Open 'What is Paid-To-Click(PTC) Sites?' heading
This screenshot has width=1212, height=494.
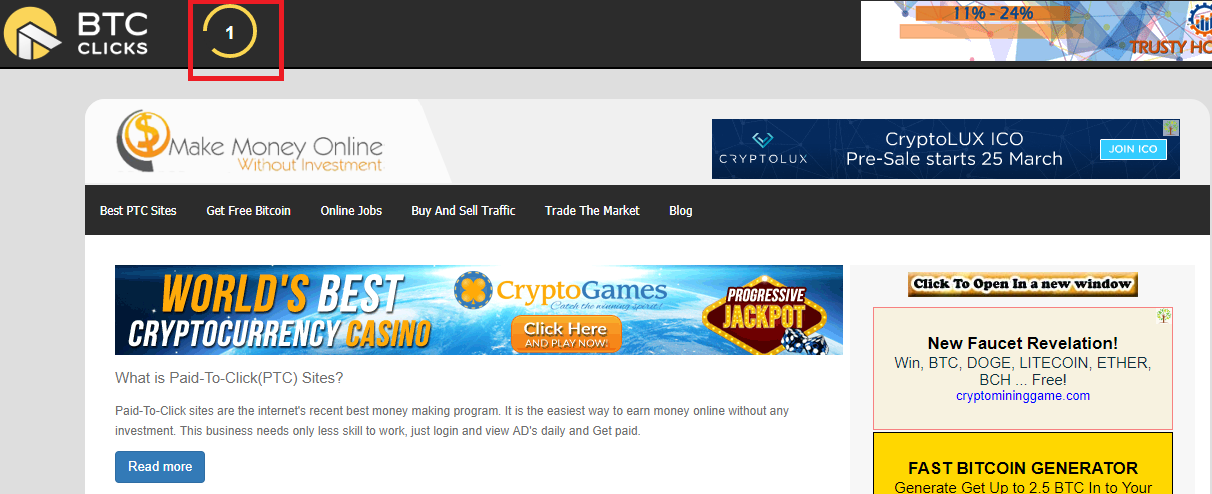(x=229, y=378)
